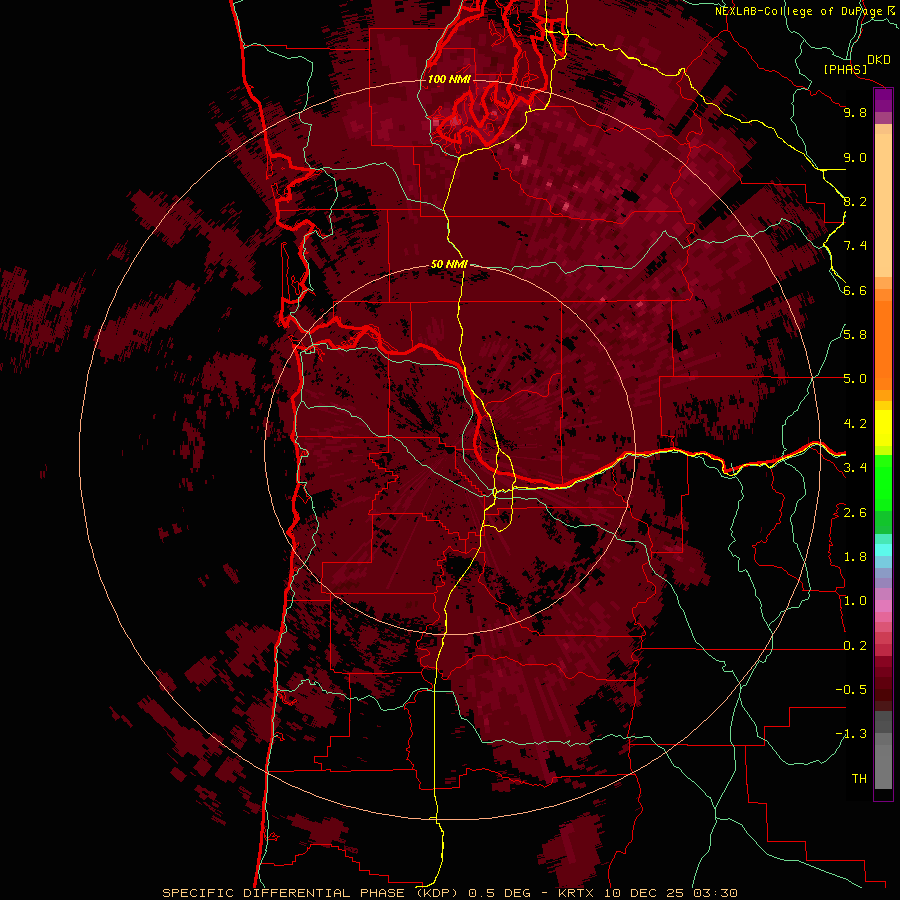Click the NEXLAB-College of DuPage credit text
The image size is (900, 900).
pyautogui.click(x=801, y=11)
